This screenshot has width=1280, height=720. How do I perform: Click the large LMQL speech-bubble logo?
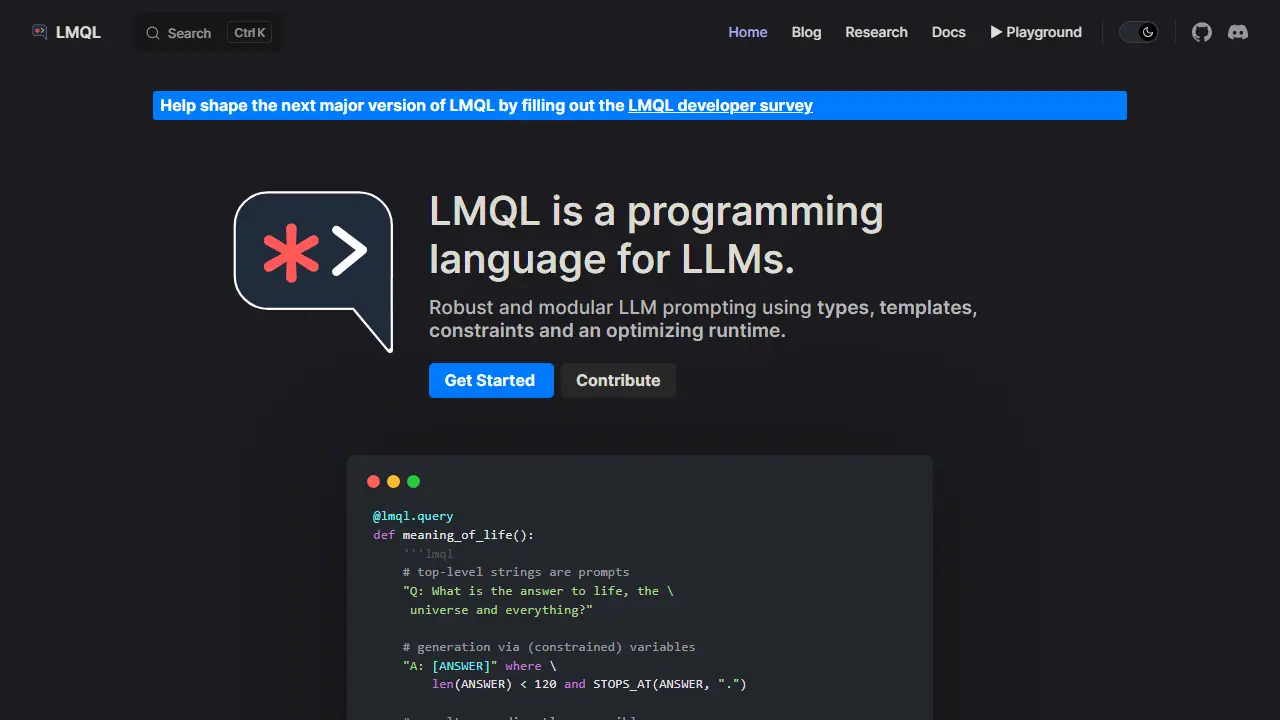(313, 272)
